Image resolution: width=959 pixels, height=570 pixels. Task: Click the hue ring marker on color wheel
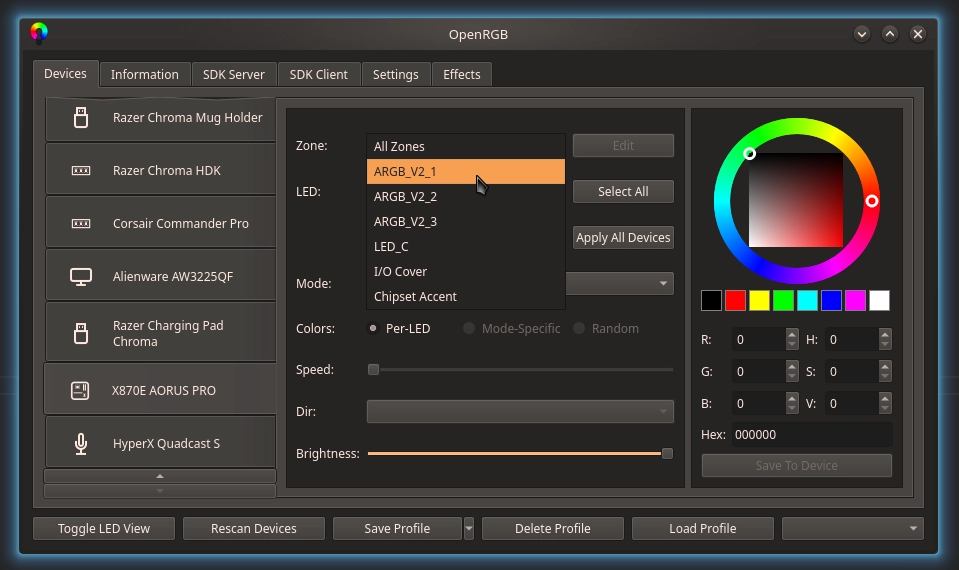[872, 201]
